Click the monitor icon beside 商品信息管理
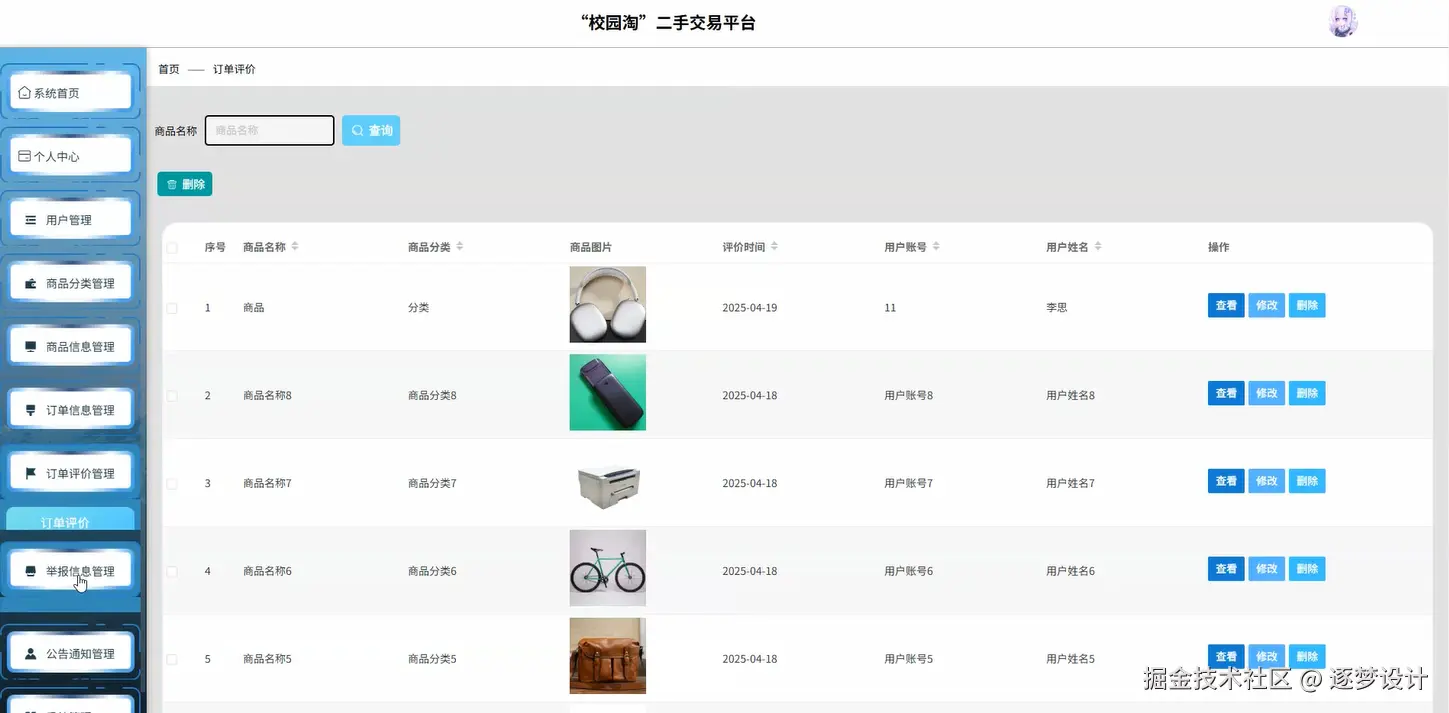The height and width of the screenshot is (713, 1449). coord(30,347)
